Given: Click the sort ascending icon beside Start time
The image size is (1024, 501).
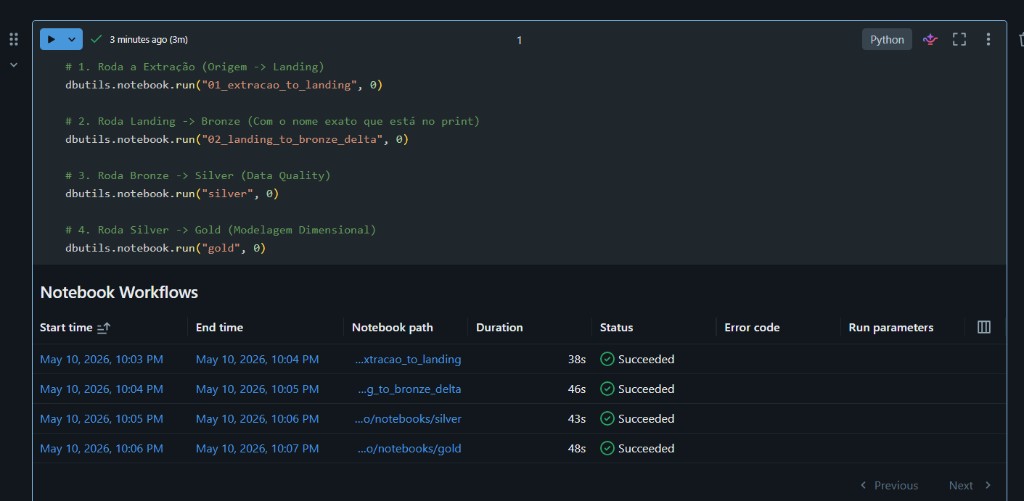Looking at the screenshot, I should pyautogui.click(x=103, y=328).
